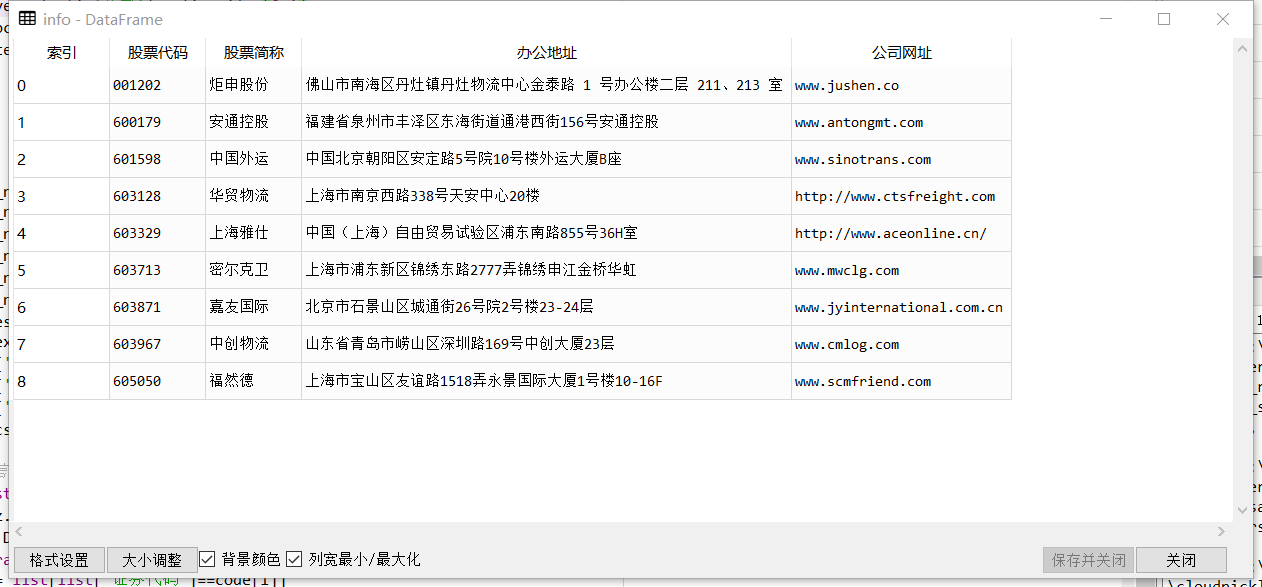Select stock code cell 601598

click(158, 160)
